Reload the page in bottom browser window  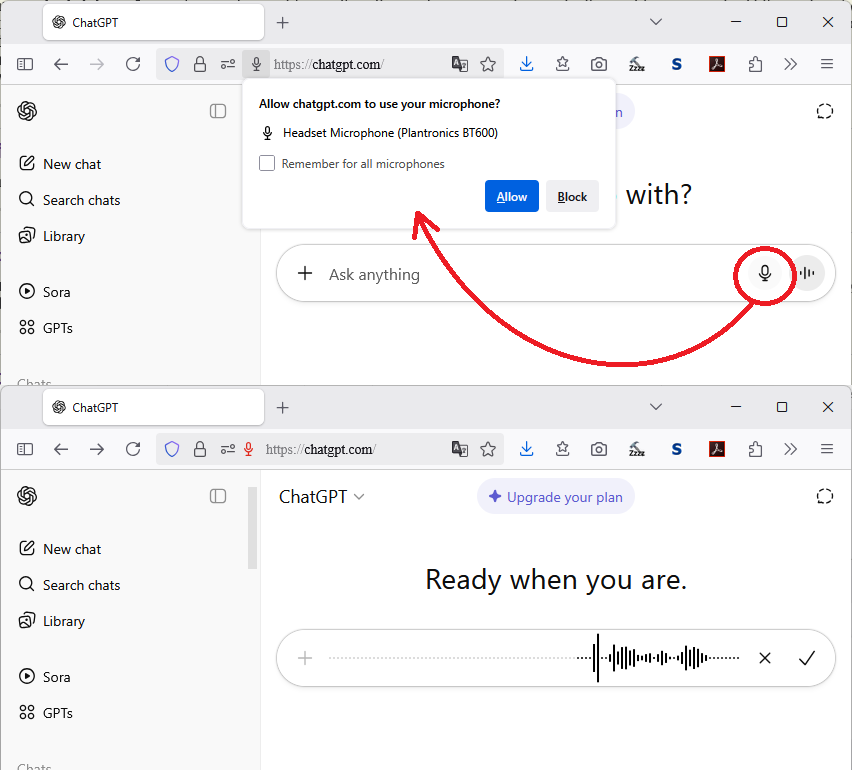pos(133,449)
